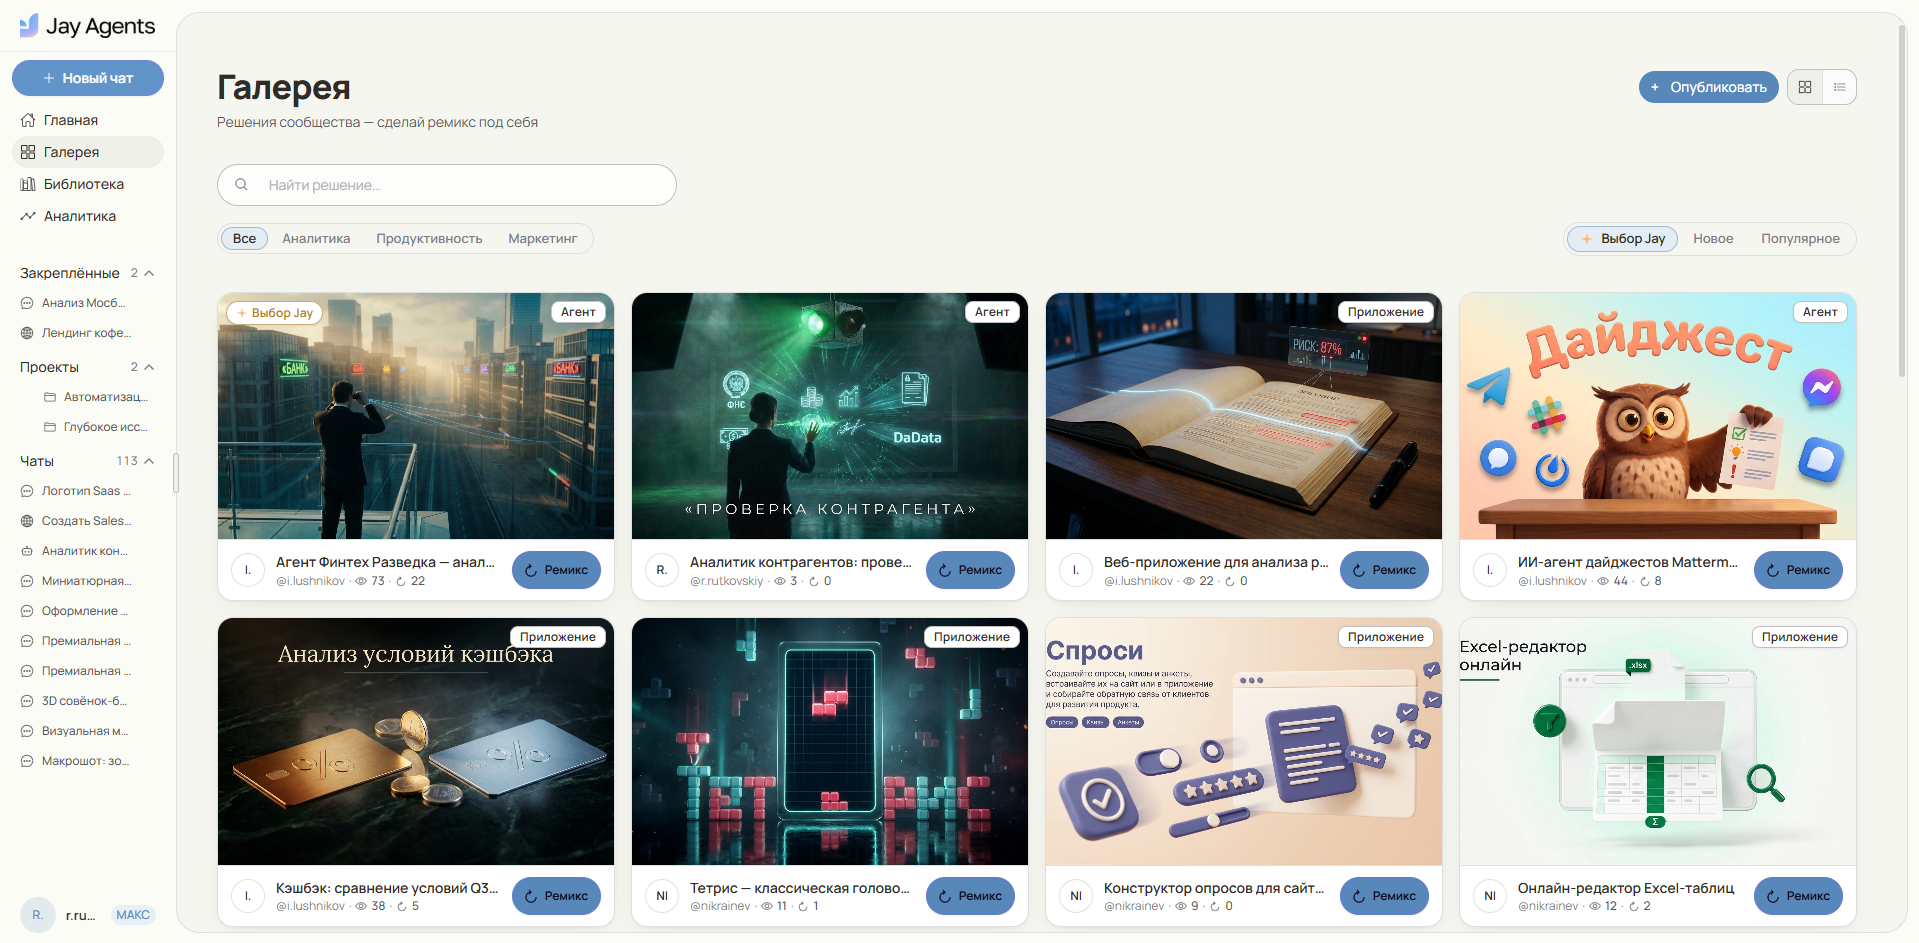Collapse the Проекты section
The height and width of the screenshot is (943, 1919).
pos(149,367)
